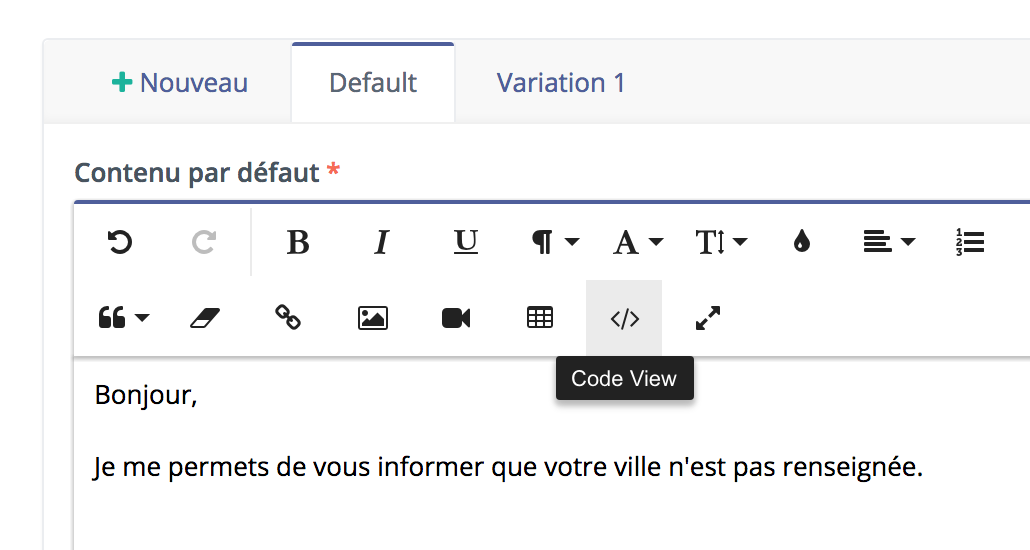Open the text color picker droplet

coord(801,242)
